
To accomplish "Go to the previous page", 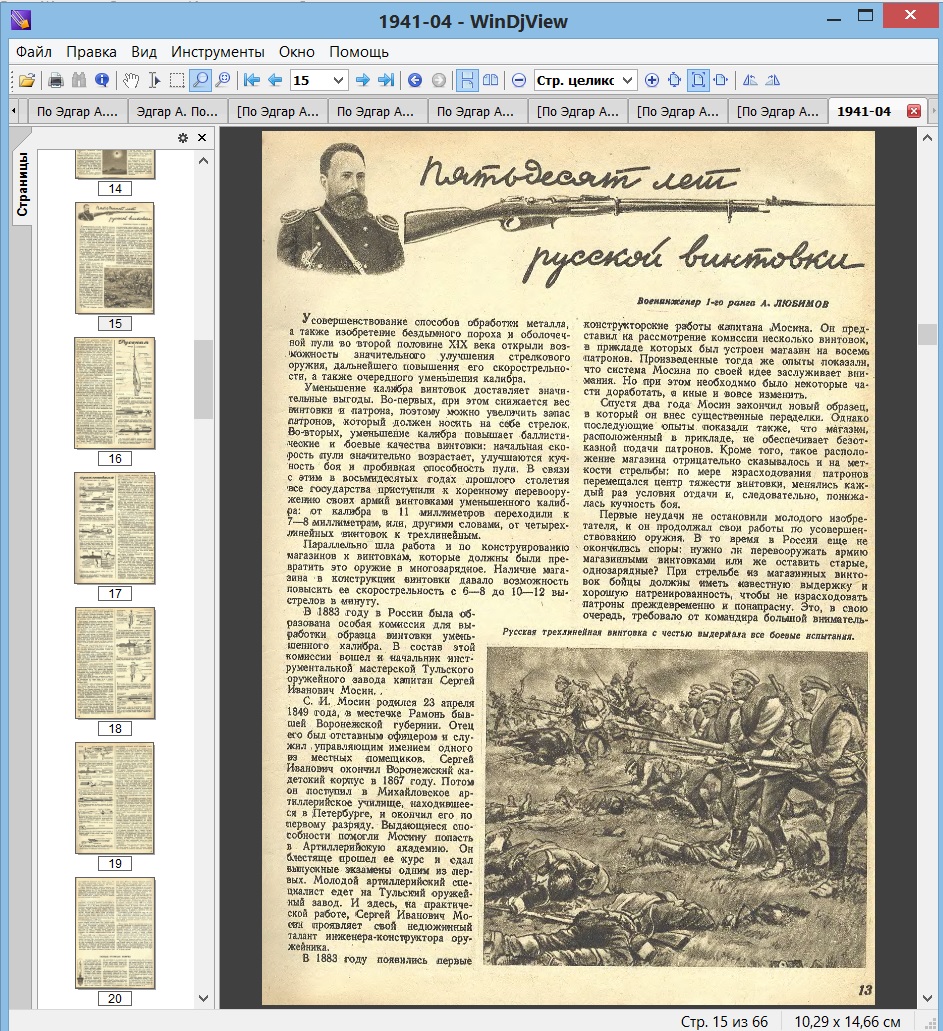I will point(275,80).
